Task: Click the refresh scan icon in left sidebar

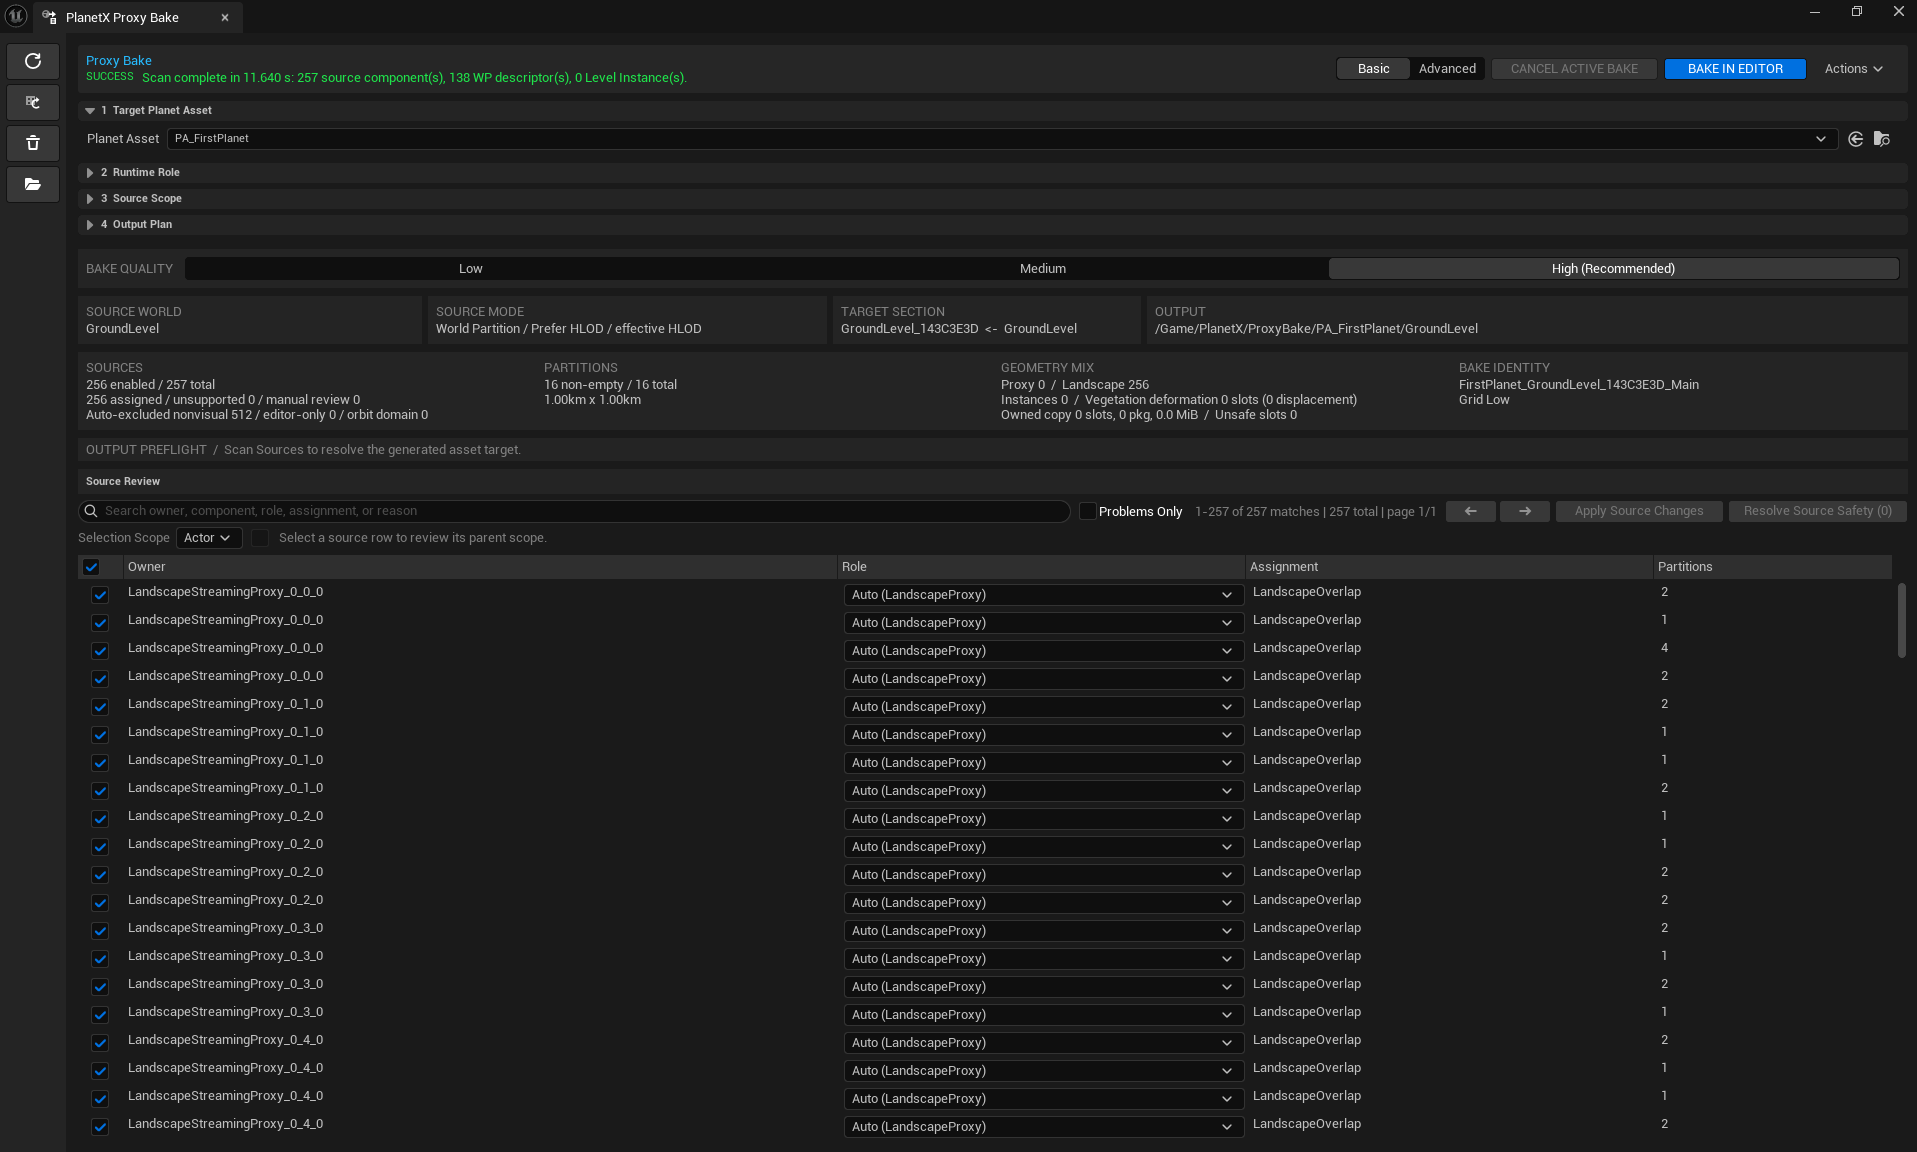Action: [33, 61]
